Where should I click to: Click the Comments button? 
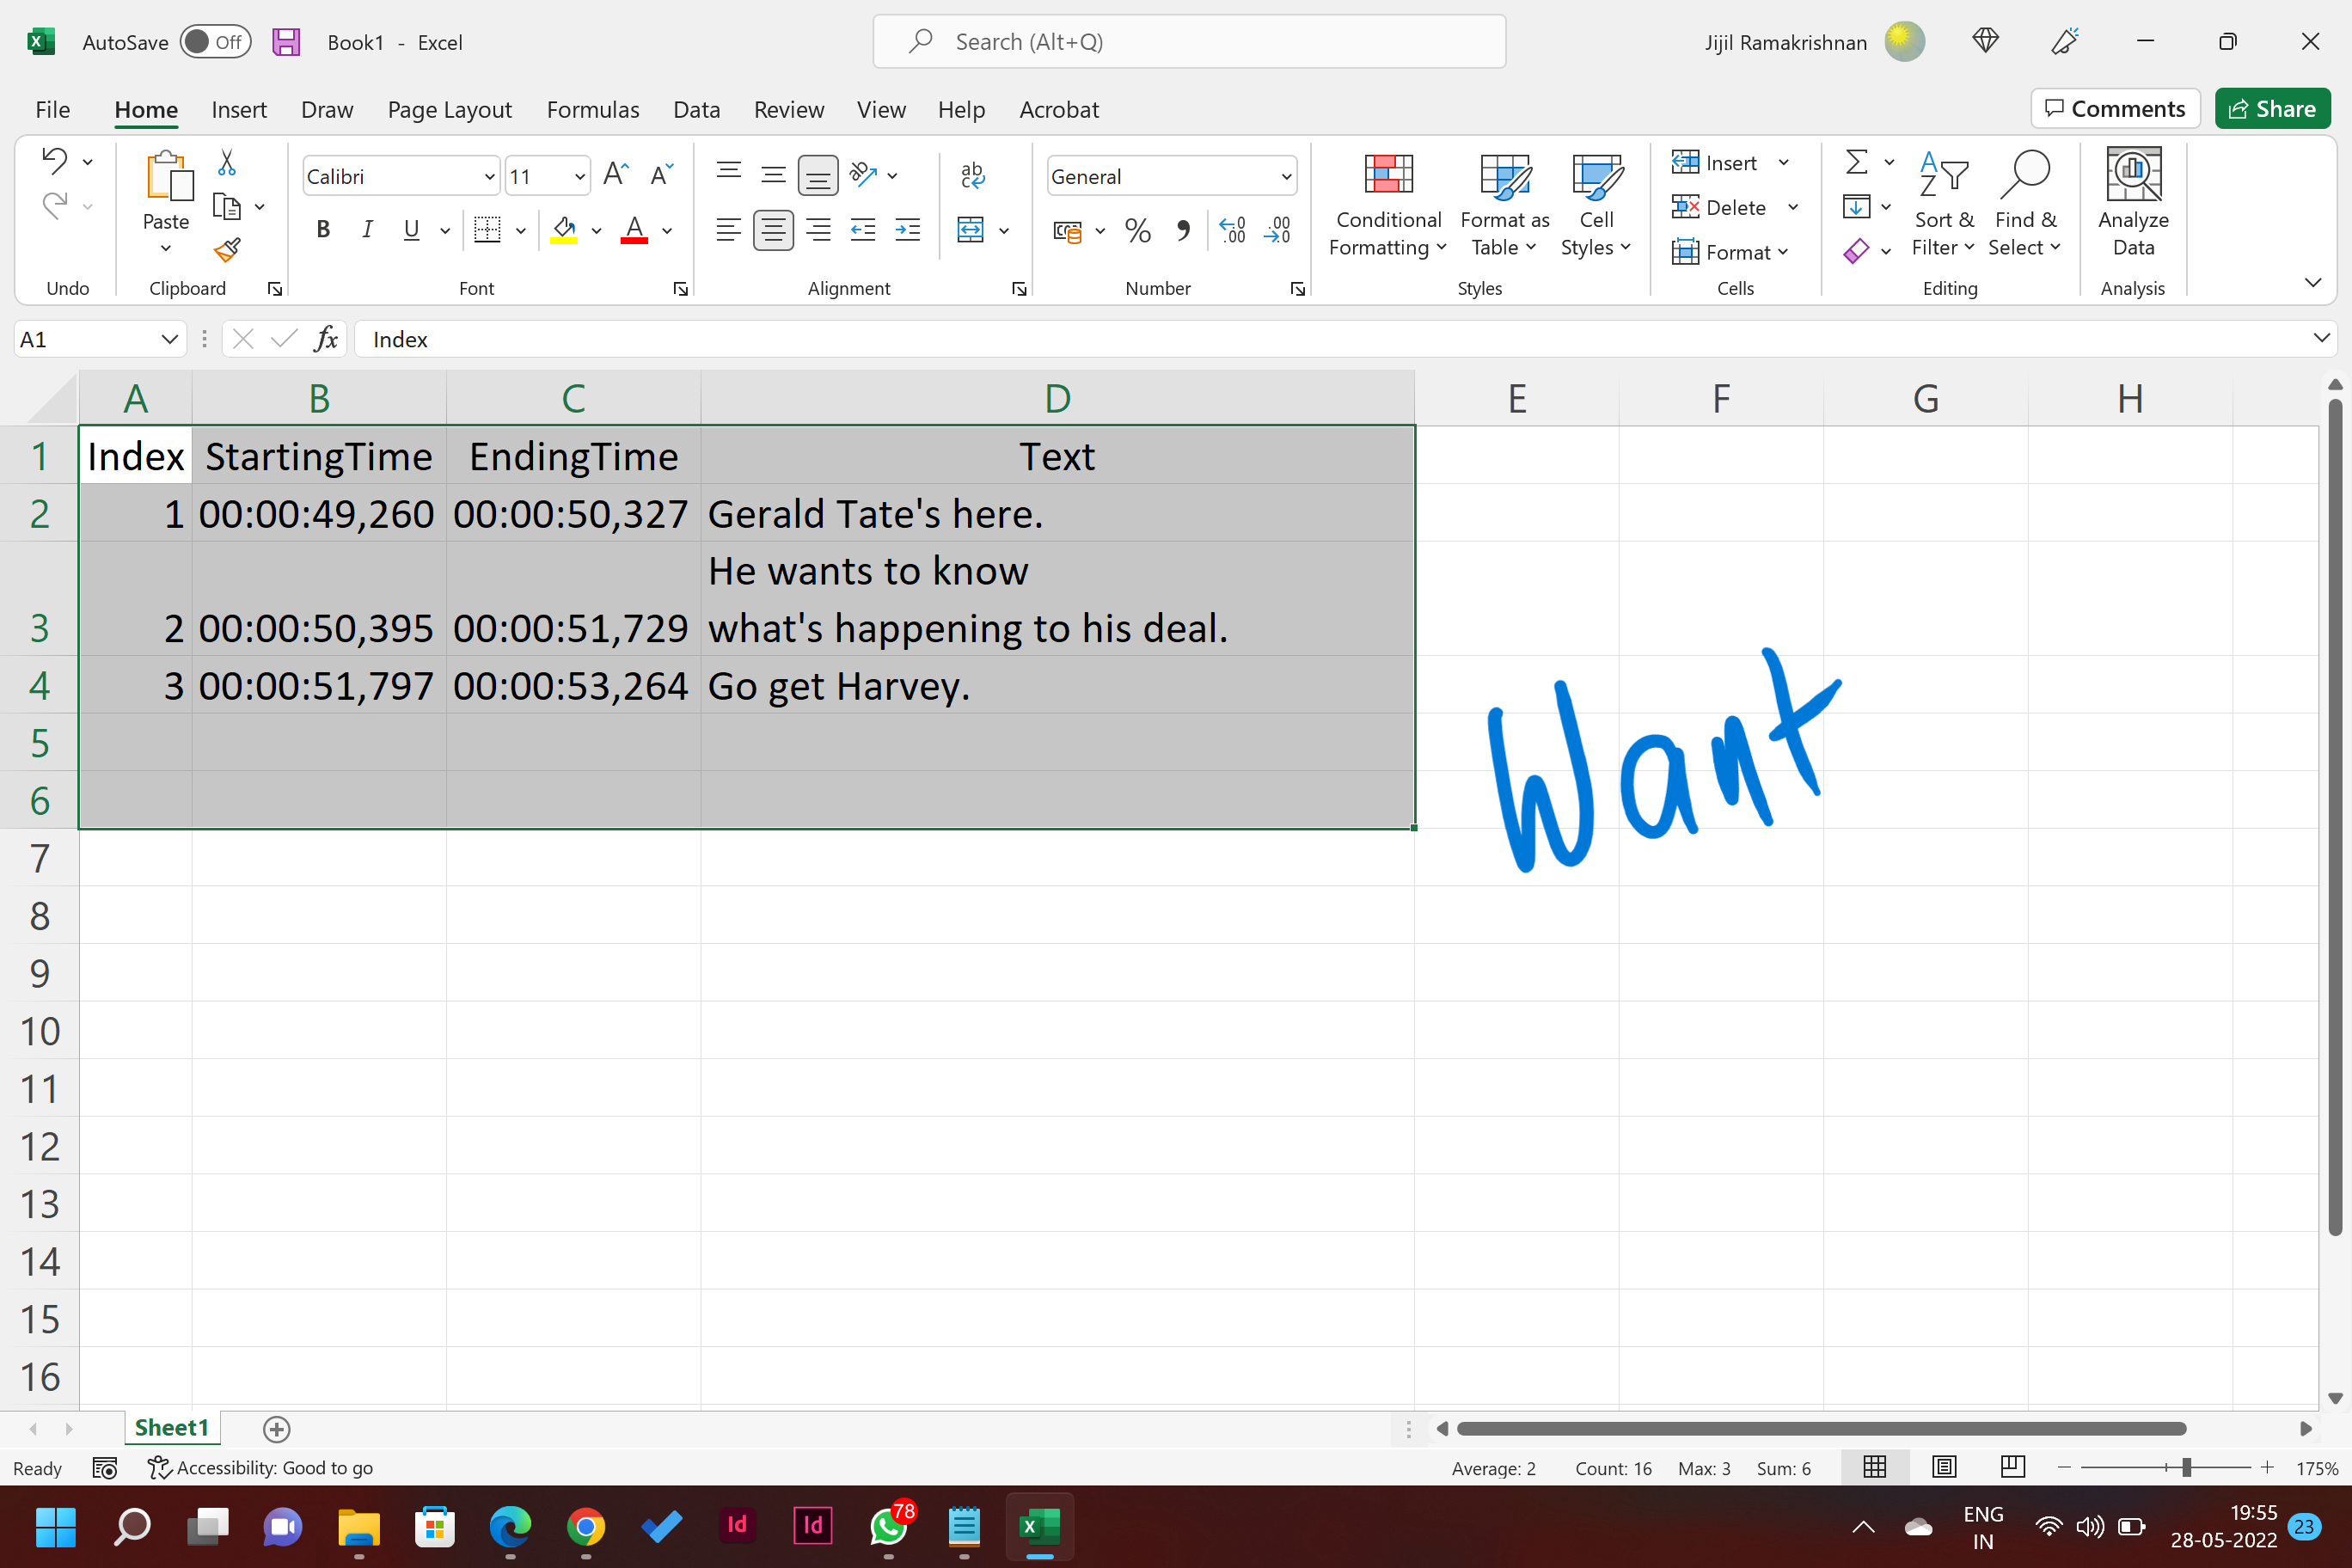point(2115,109)
